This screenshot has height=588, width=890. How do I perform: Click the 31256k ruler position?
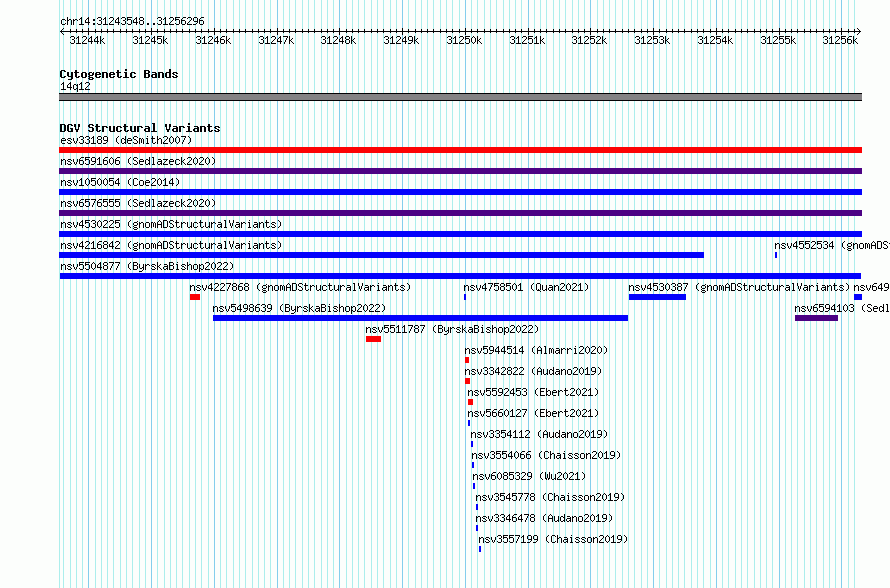pyautogui.click(x=841, y=40)
